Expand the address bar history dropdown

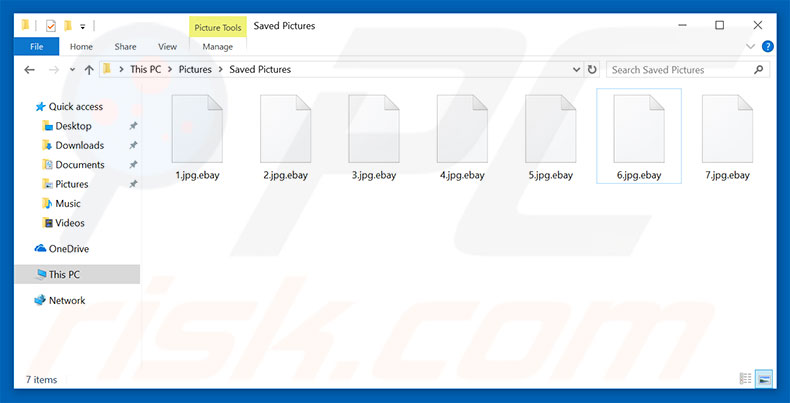coord(577,70)
